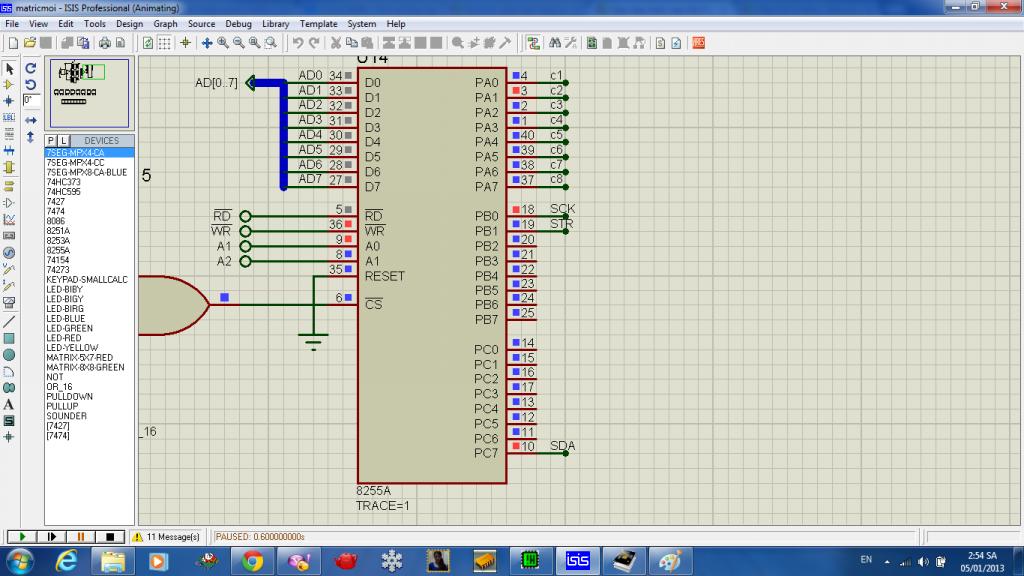This screenshot has width=1024, height=576.
Task: Open the Debug menu
Action: 238,23
